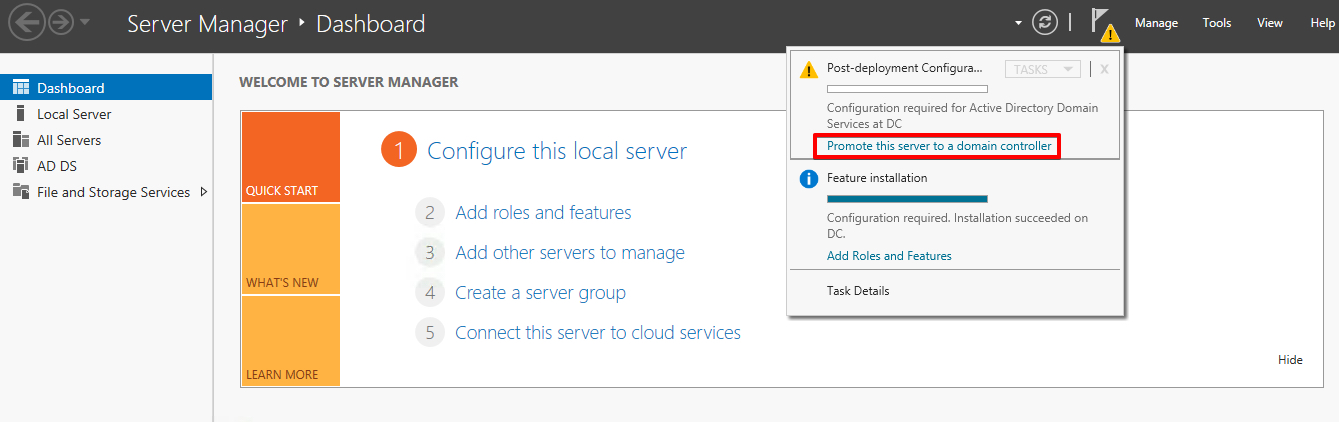The image size is (1339, 422).
Task: Click the warning icon for Post-deployment Configuration
Action: point(808,69)
